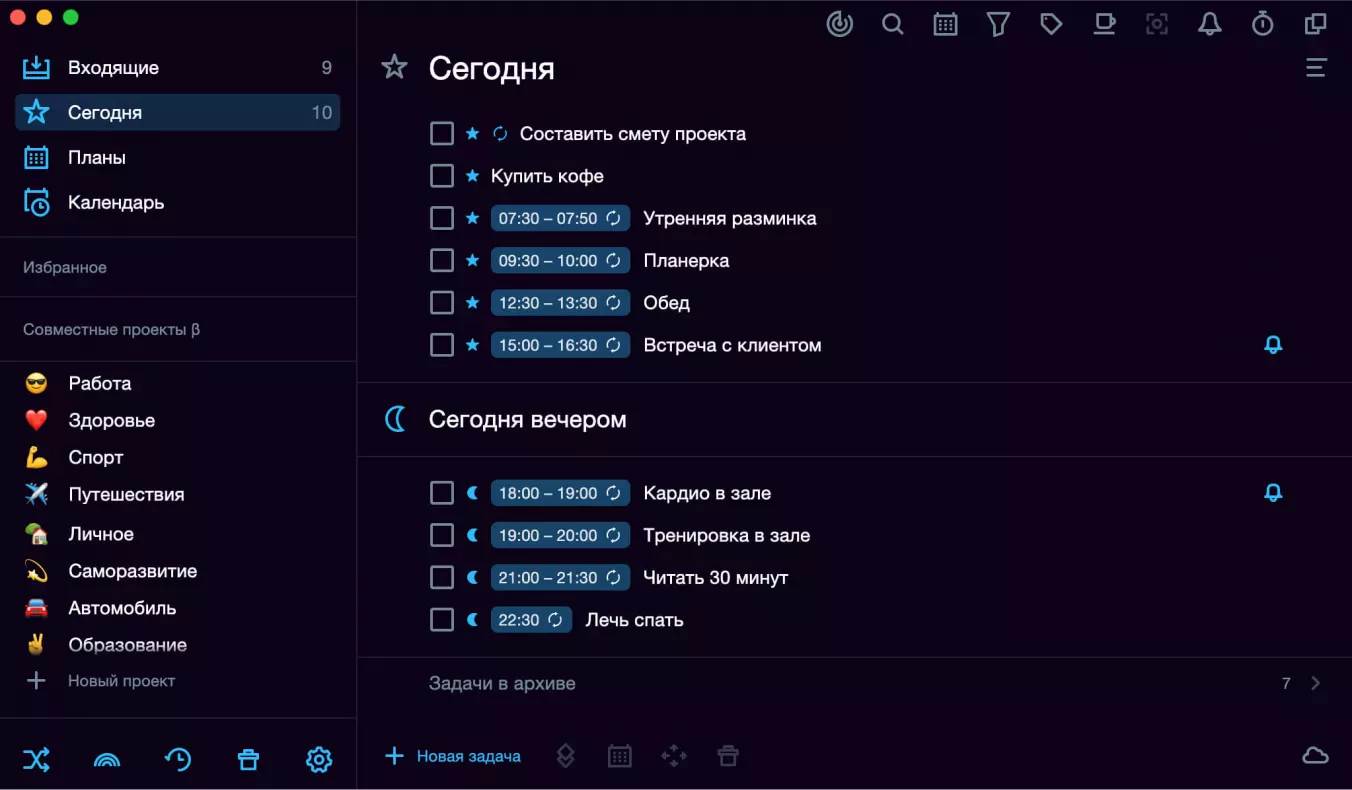Open the tags icon in top toolbar

[x=1051, y=24]
